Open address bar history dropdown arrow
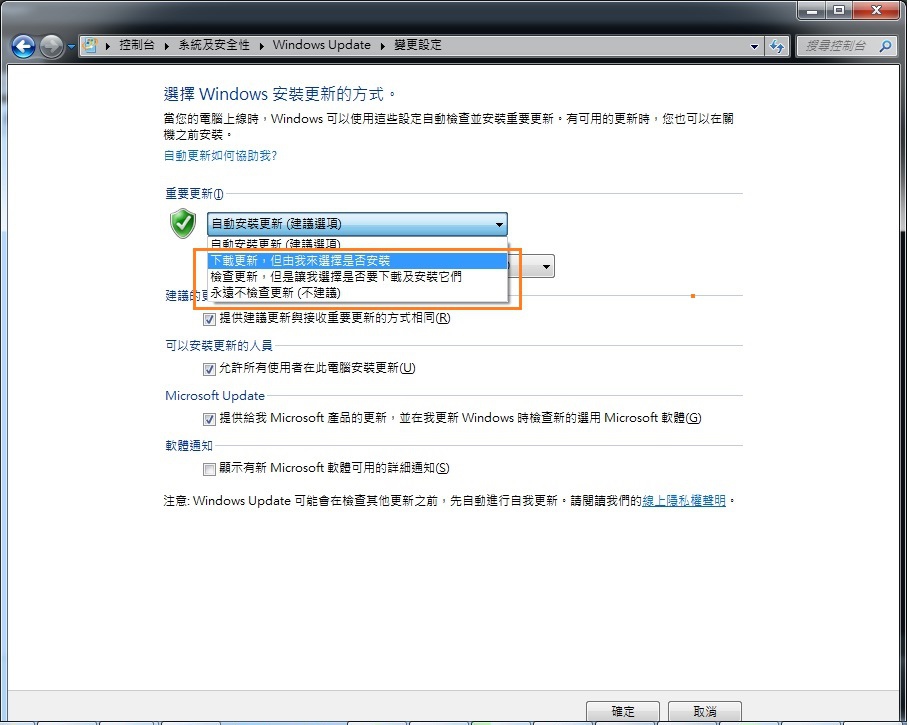The image size is (909, 725). tap(754, 46)
